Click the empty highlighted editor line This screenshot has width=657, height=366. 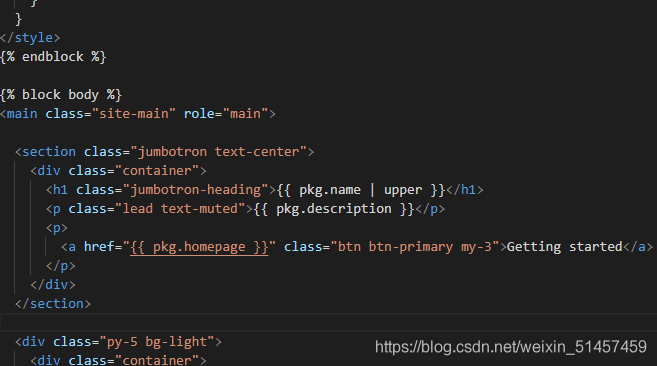(x=328, y=323)
